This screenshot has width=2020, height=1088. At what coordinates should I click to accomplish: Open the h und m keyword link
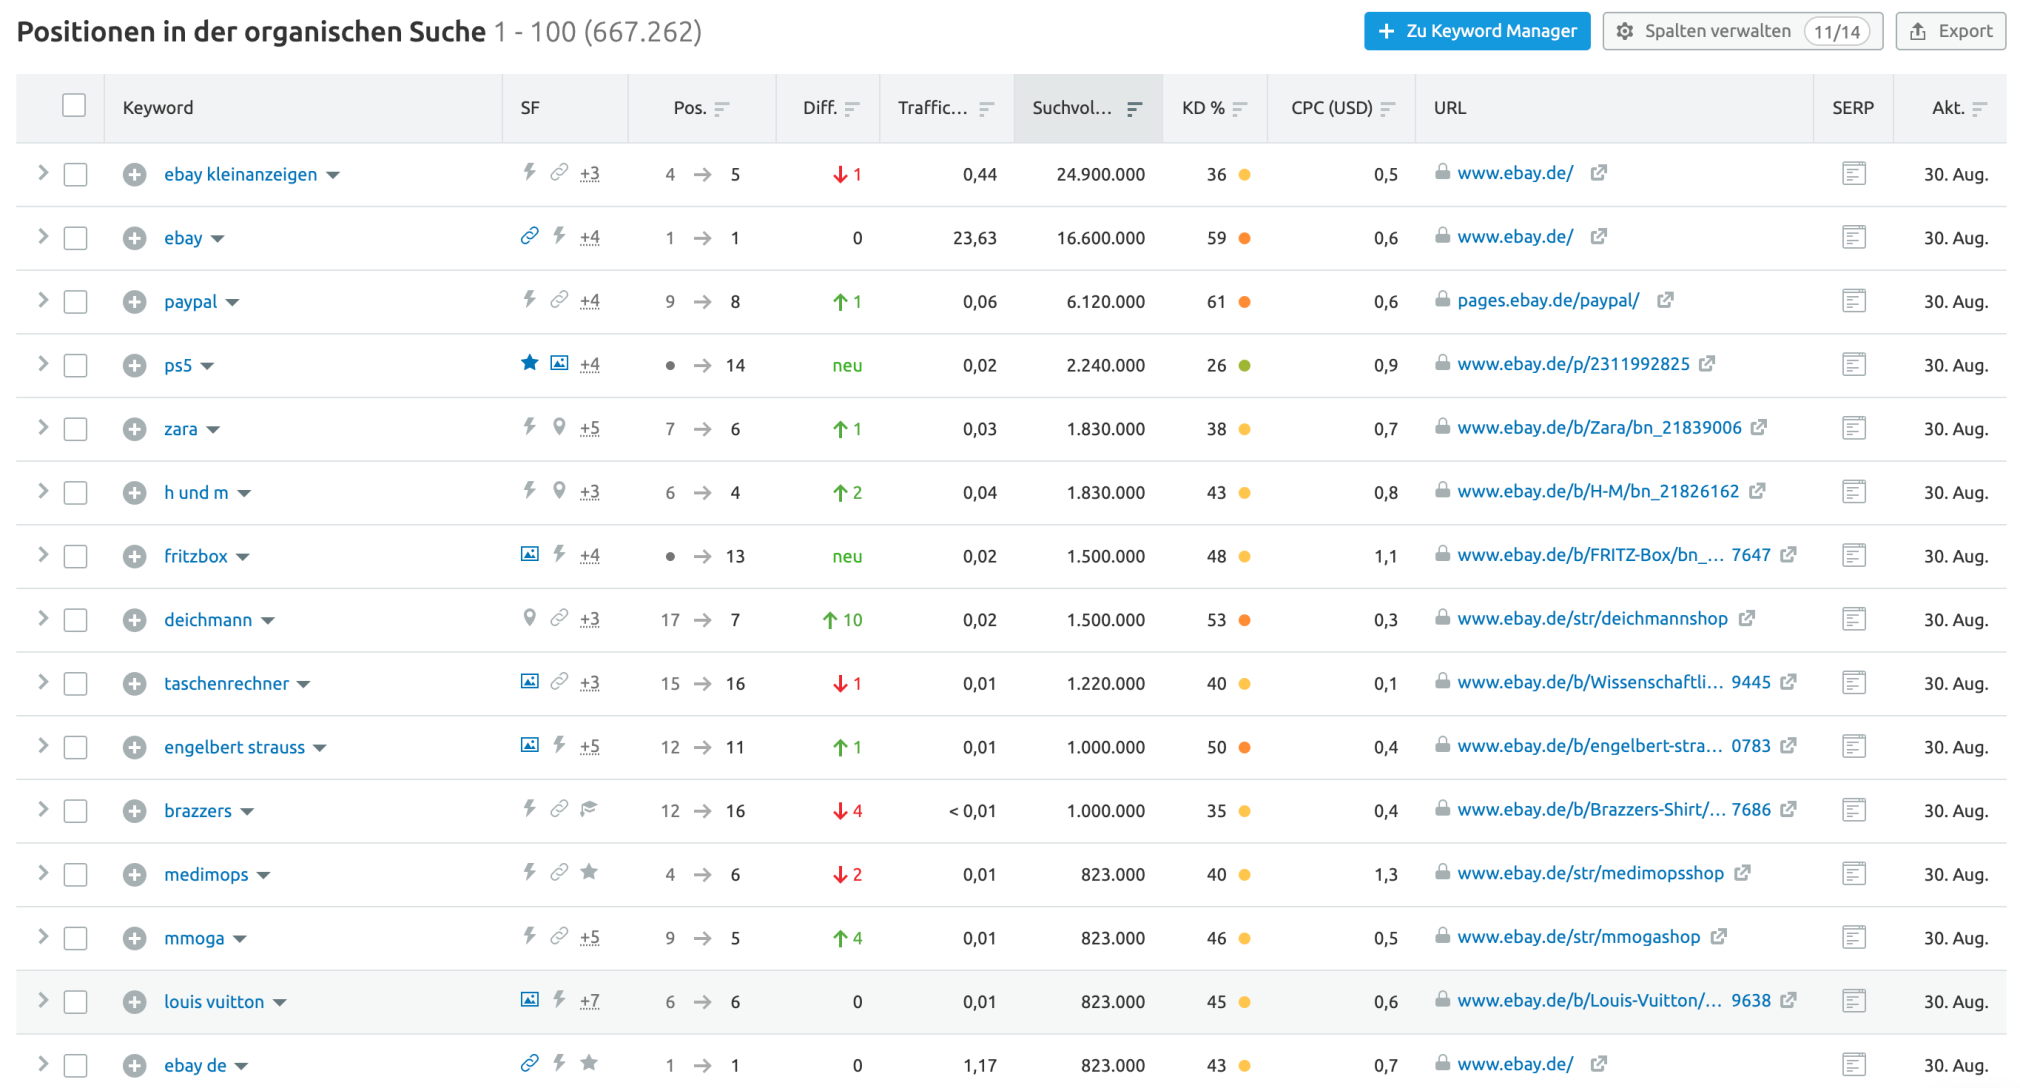click(196, 492)
